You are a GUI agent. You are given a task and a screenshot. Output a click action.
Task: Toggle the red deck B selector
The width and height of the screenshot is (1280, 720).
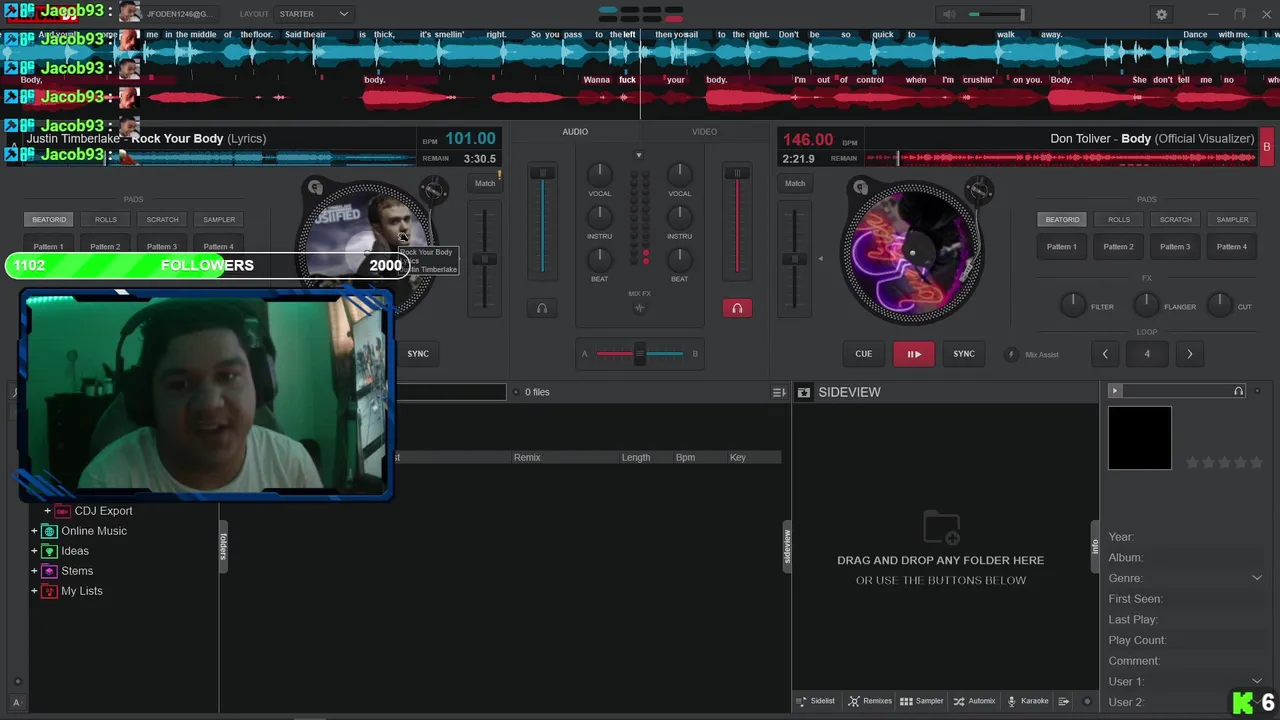pos(1267,147)
